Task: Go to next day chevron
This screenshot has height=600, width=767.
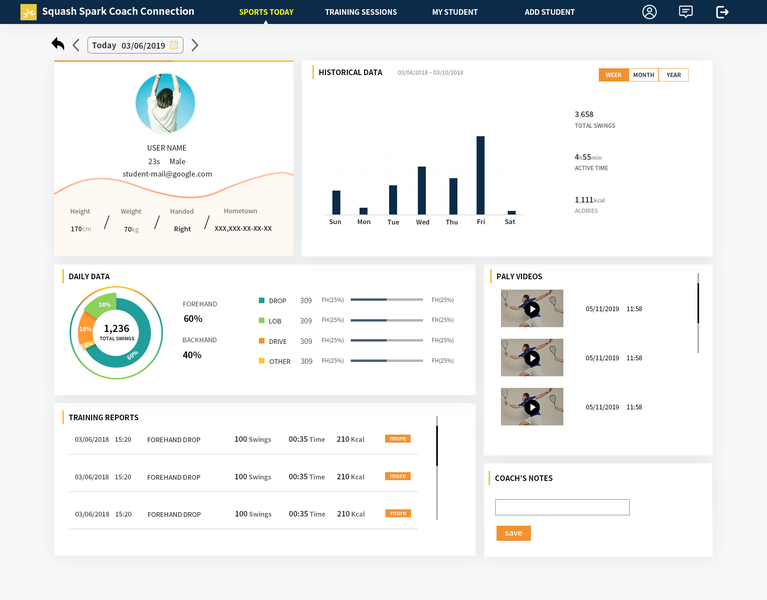Action: 195,45
